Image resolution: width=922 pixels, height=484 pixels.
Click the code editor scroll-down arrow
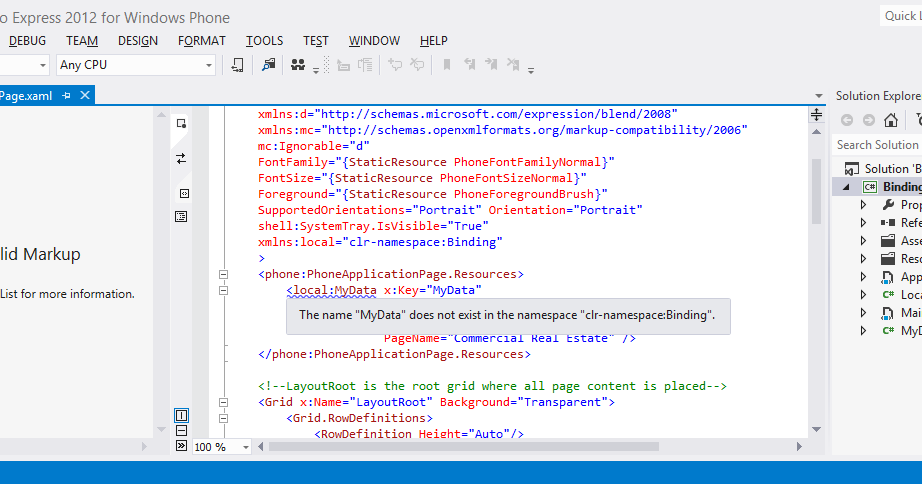(x=816, y=429)
